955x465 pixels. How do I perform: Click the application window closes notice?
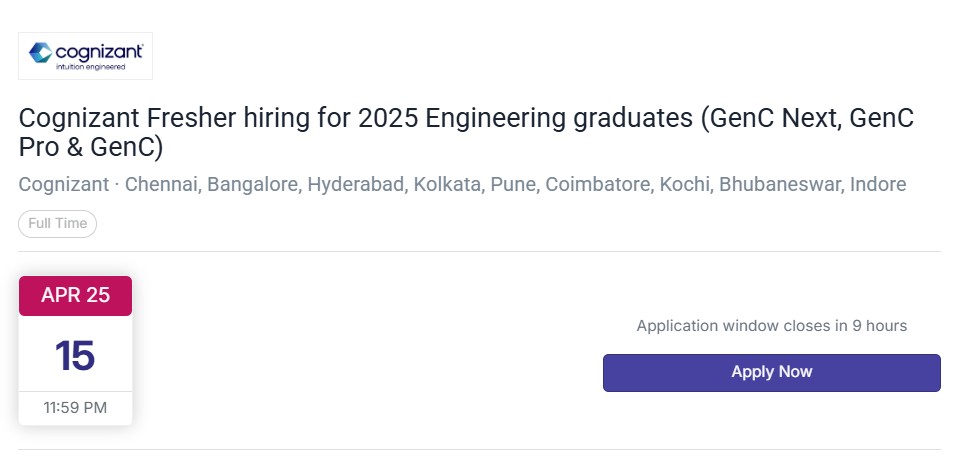(x=772, y=326)
